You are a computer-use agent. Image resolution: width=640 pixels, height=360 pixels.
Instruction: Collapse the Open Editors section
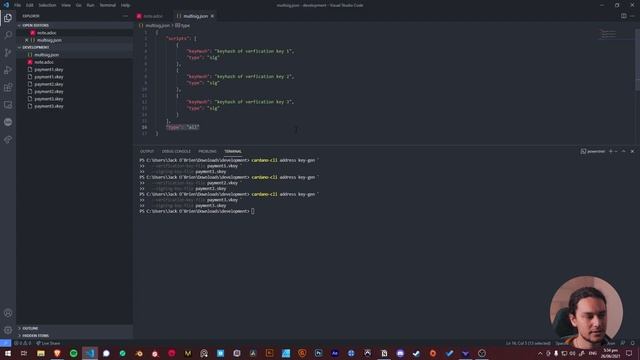pos(74,25)
